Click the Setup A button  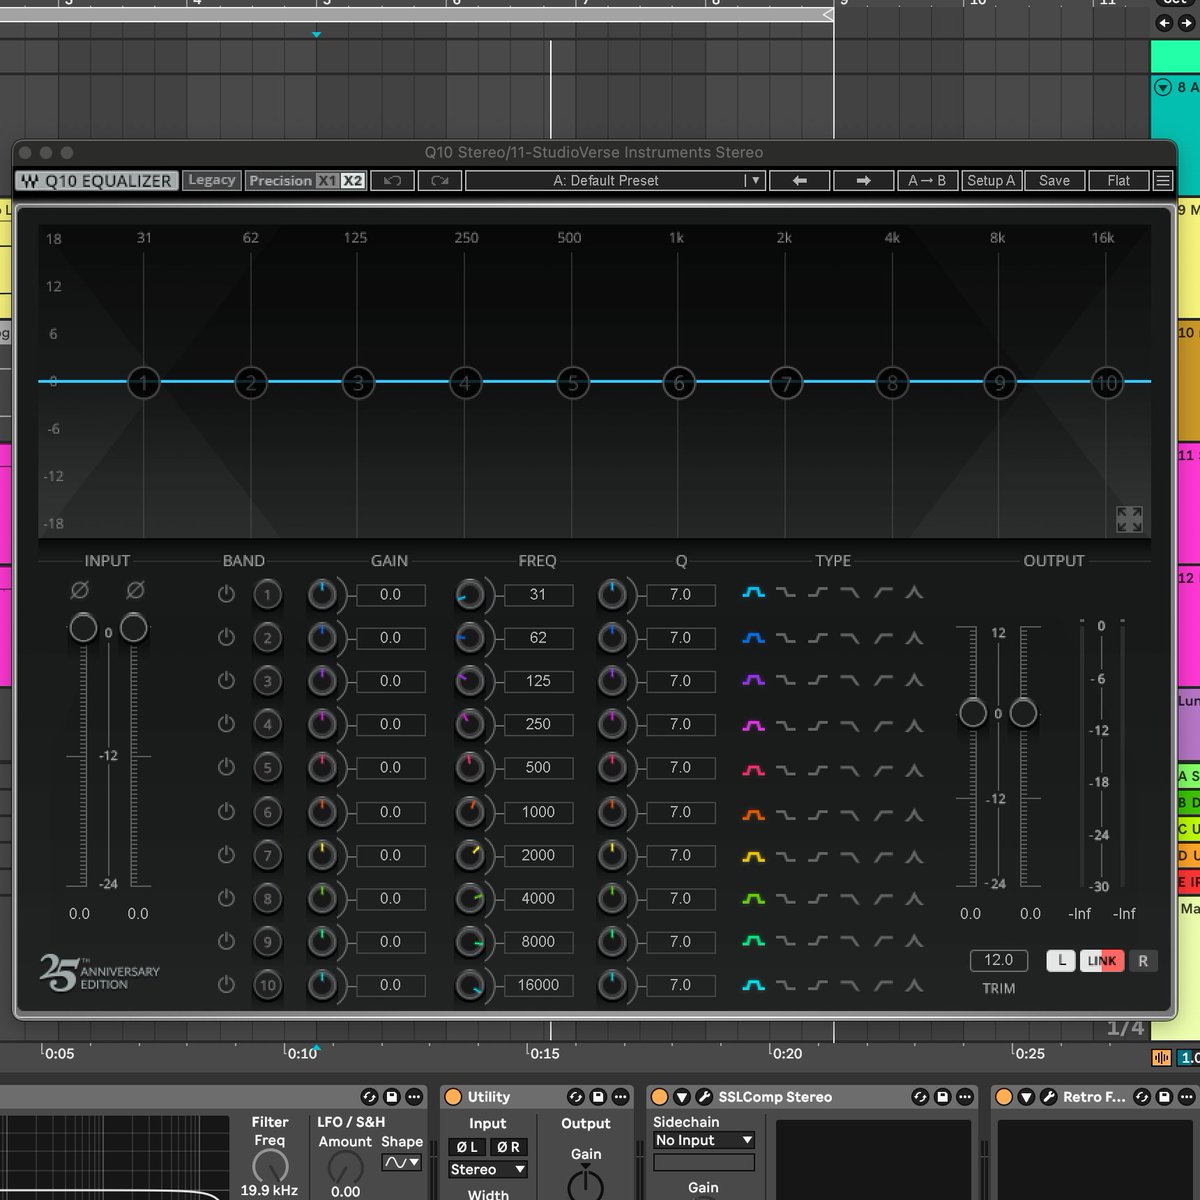[991, 181]
